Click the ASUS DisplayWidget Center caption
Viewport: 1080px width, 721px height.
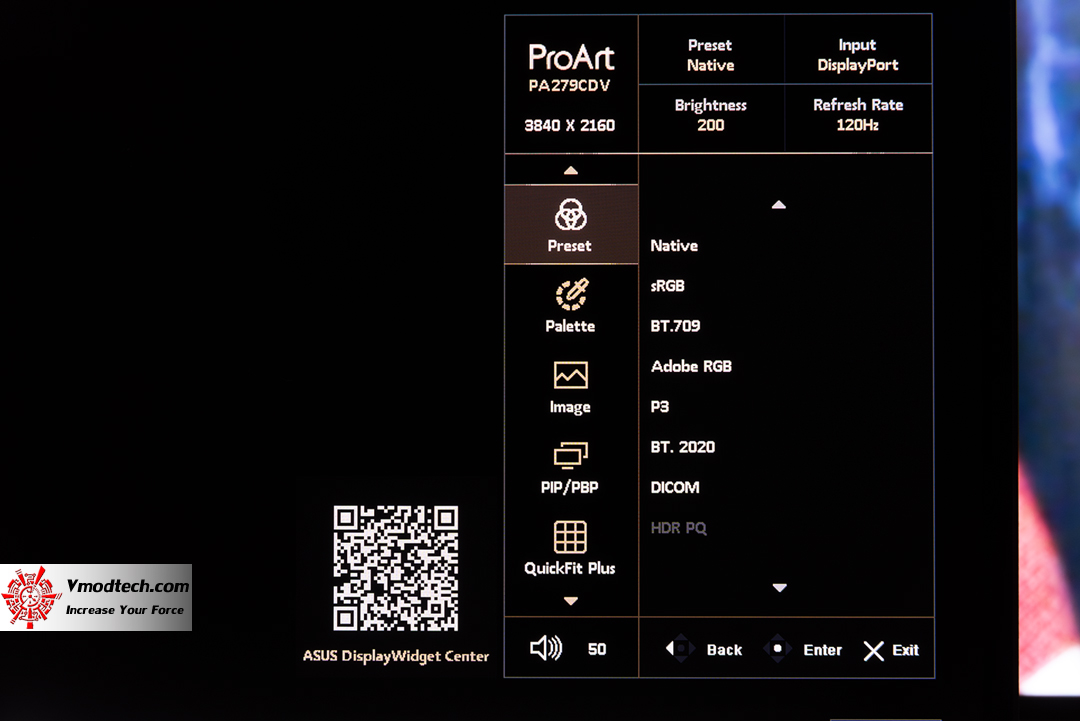[395, 656]
